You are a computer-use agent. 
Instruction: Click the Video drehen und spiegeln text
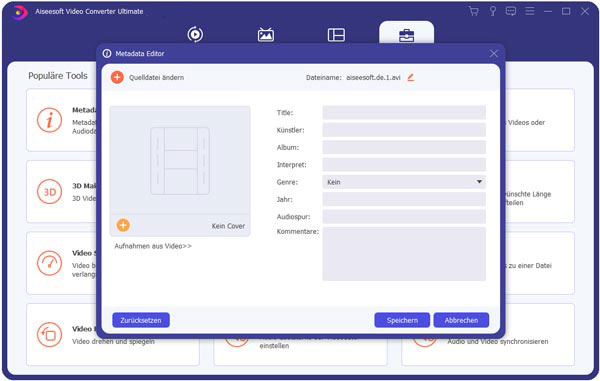pos(113,341)
